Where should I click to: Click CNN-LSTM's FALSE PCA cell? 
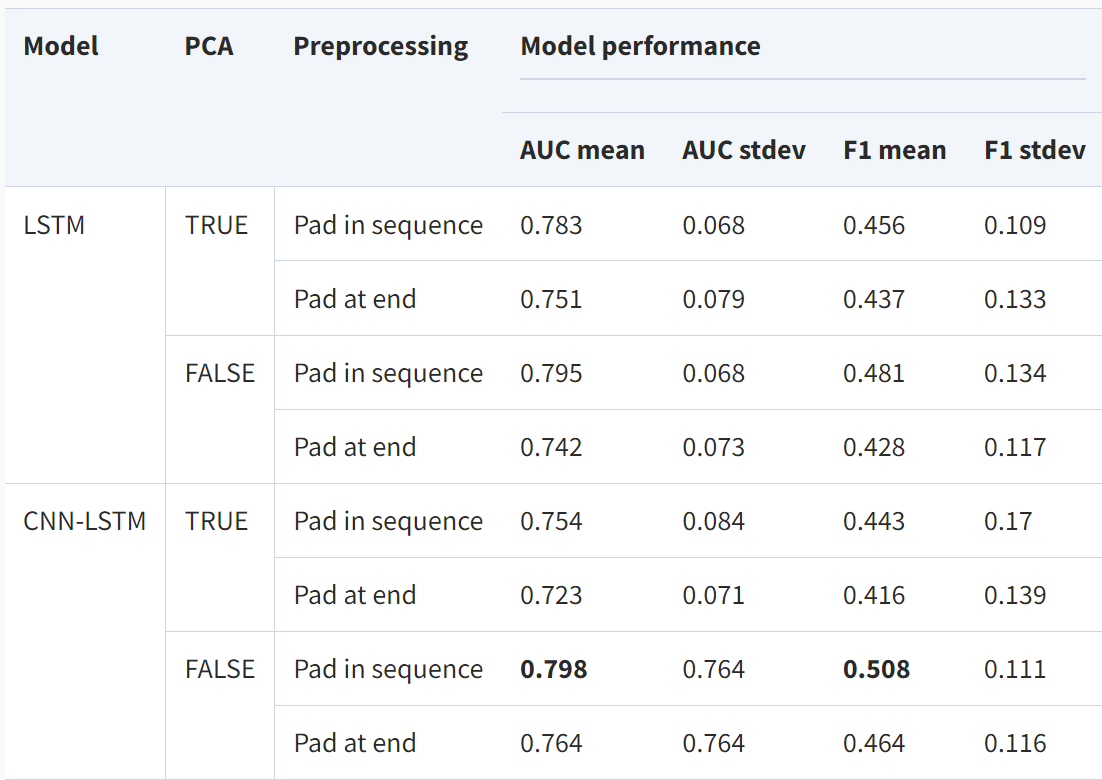tap(219, 669)
